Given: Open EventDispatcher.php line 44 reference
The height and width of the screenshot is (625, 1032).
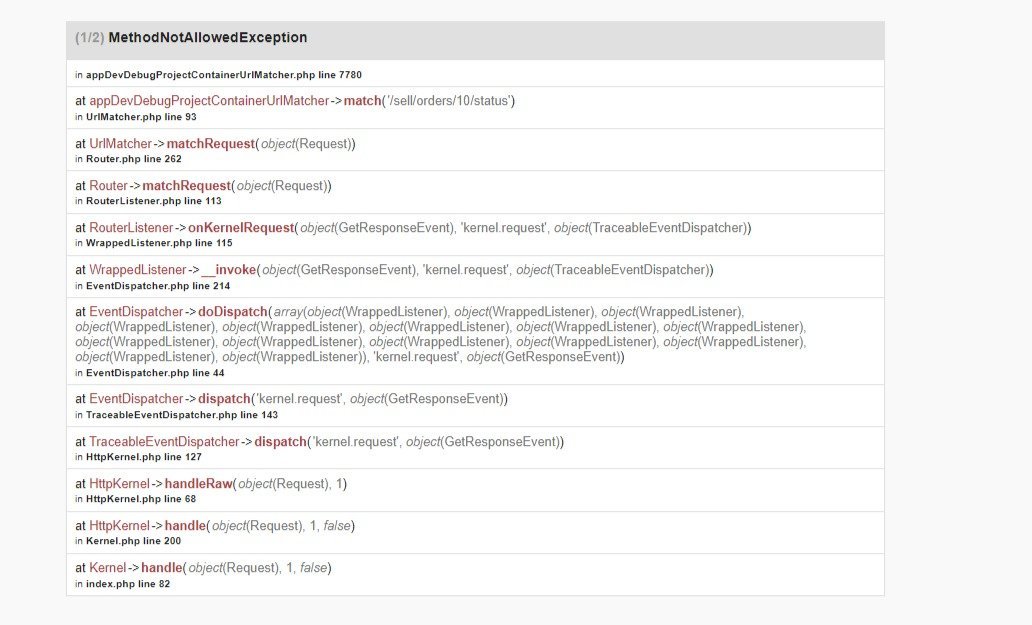Looking at the screenshot, I should point(155,373).
